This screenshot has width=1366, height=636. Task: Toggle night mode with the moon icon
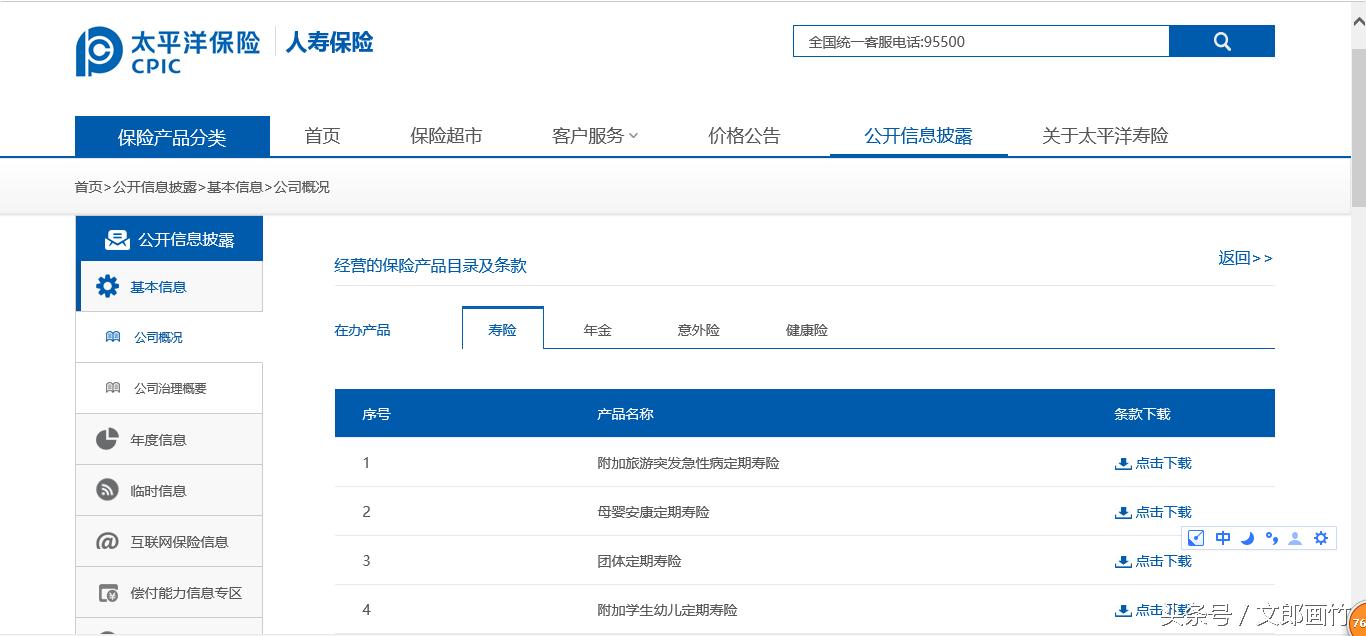click(x=1247, y=538)
